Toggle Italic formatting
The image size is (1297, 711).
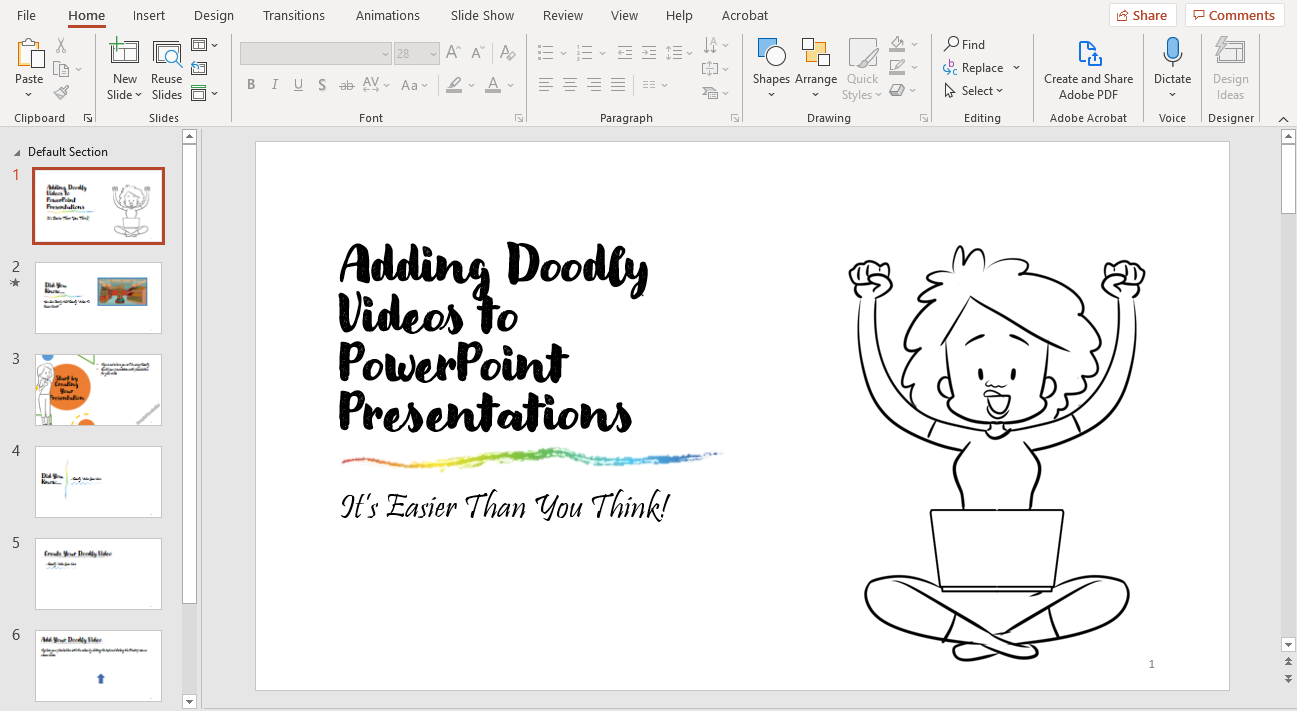[x=275, y=85]
